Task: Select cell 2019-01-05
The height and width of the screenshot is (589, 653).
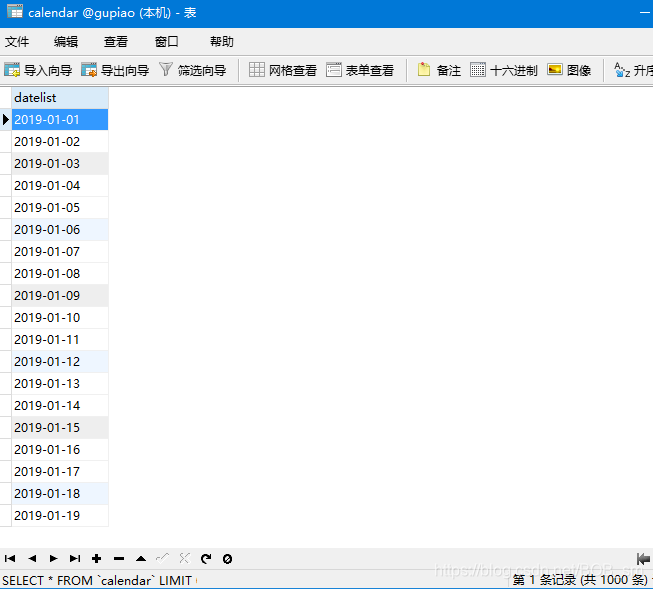Action: coord(60,207)
